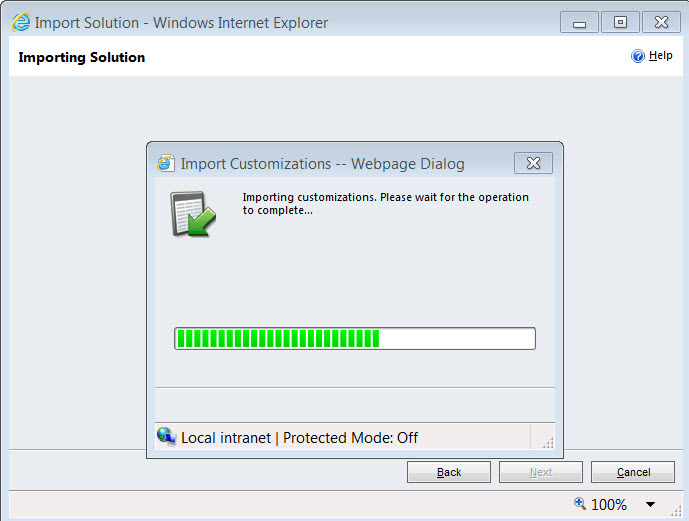Expand the zoom level dropdown arrow
Image resolution: width=689 pixels, height=521 pixels.
[x=651, y=505]
